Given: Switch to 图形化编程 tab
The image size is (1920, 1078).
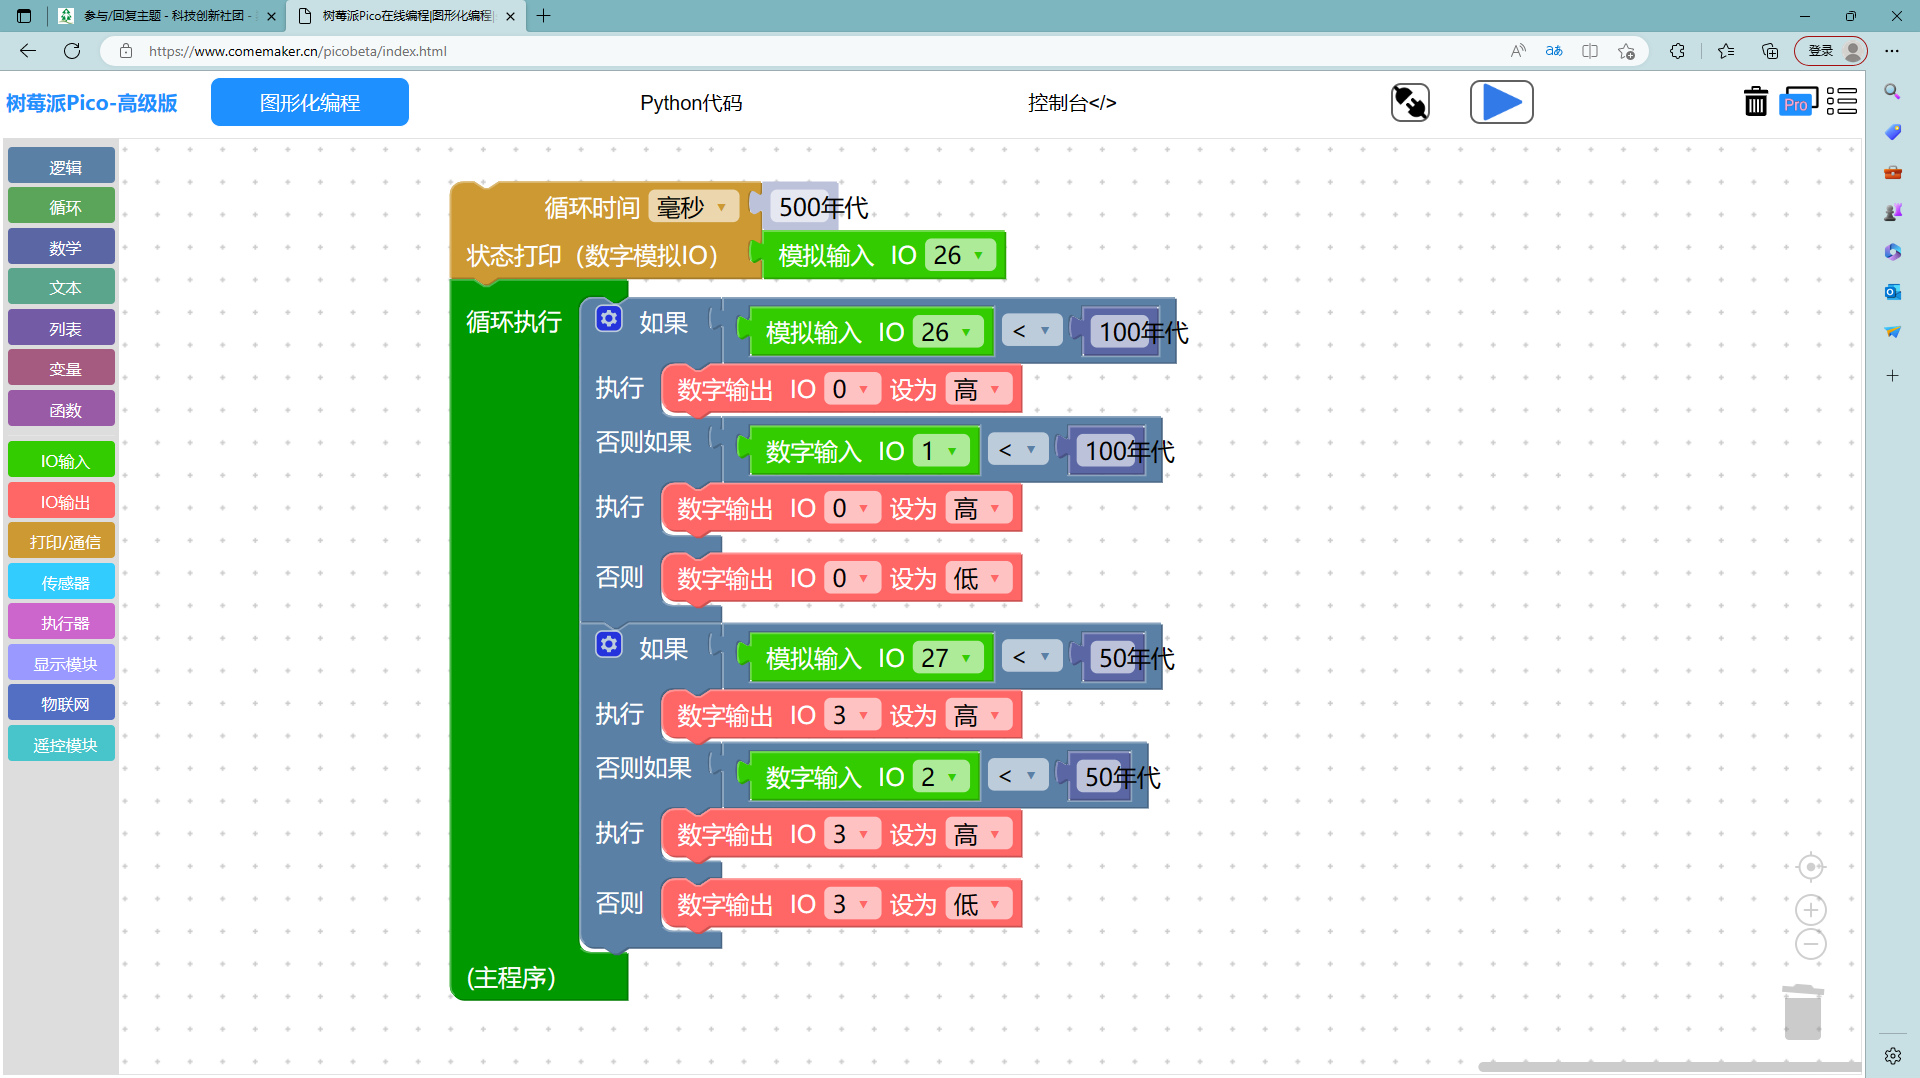Looking at the screenshot, I should click(x=310, y=102).
